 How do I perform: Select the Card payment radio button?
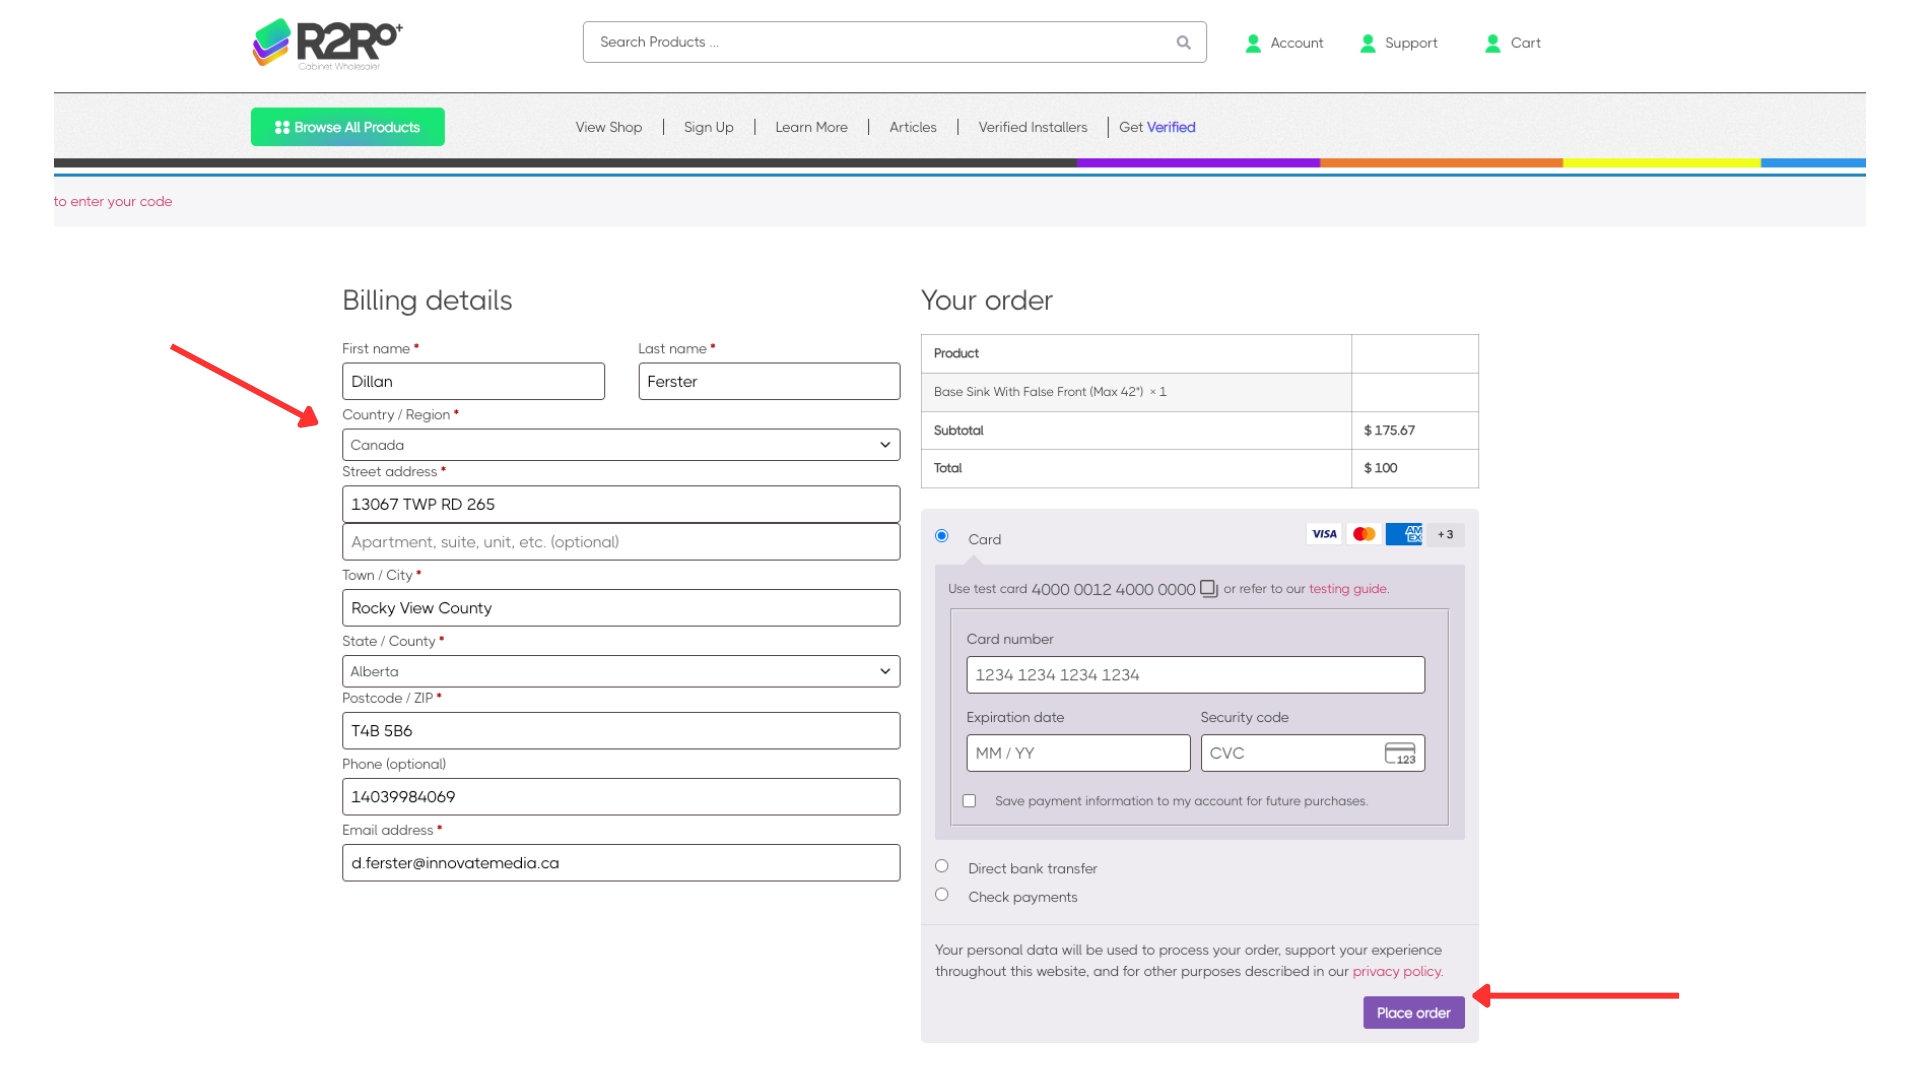pyautogui.click(x=942, y=536)
